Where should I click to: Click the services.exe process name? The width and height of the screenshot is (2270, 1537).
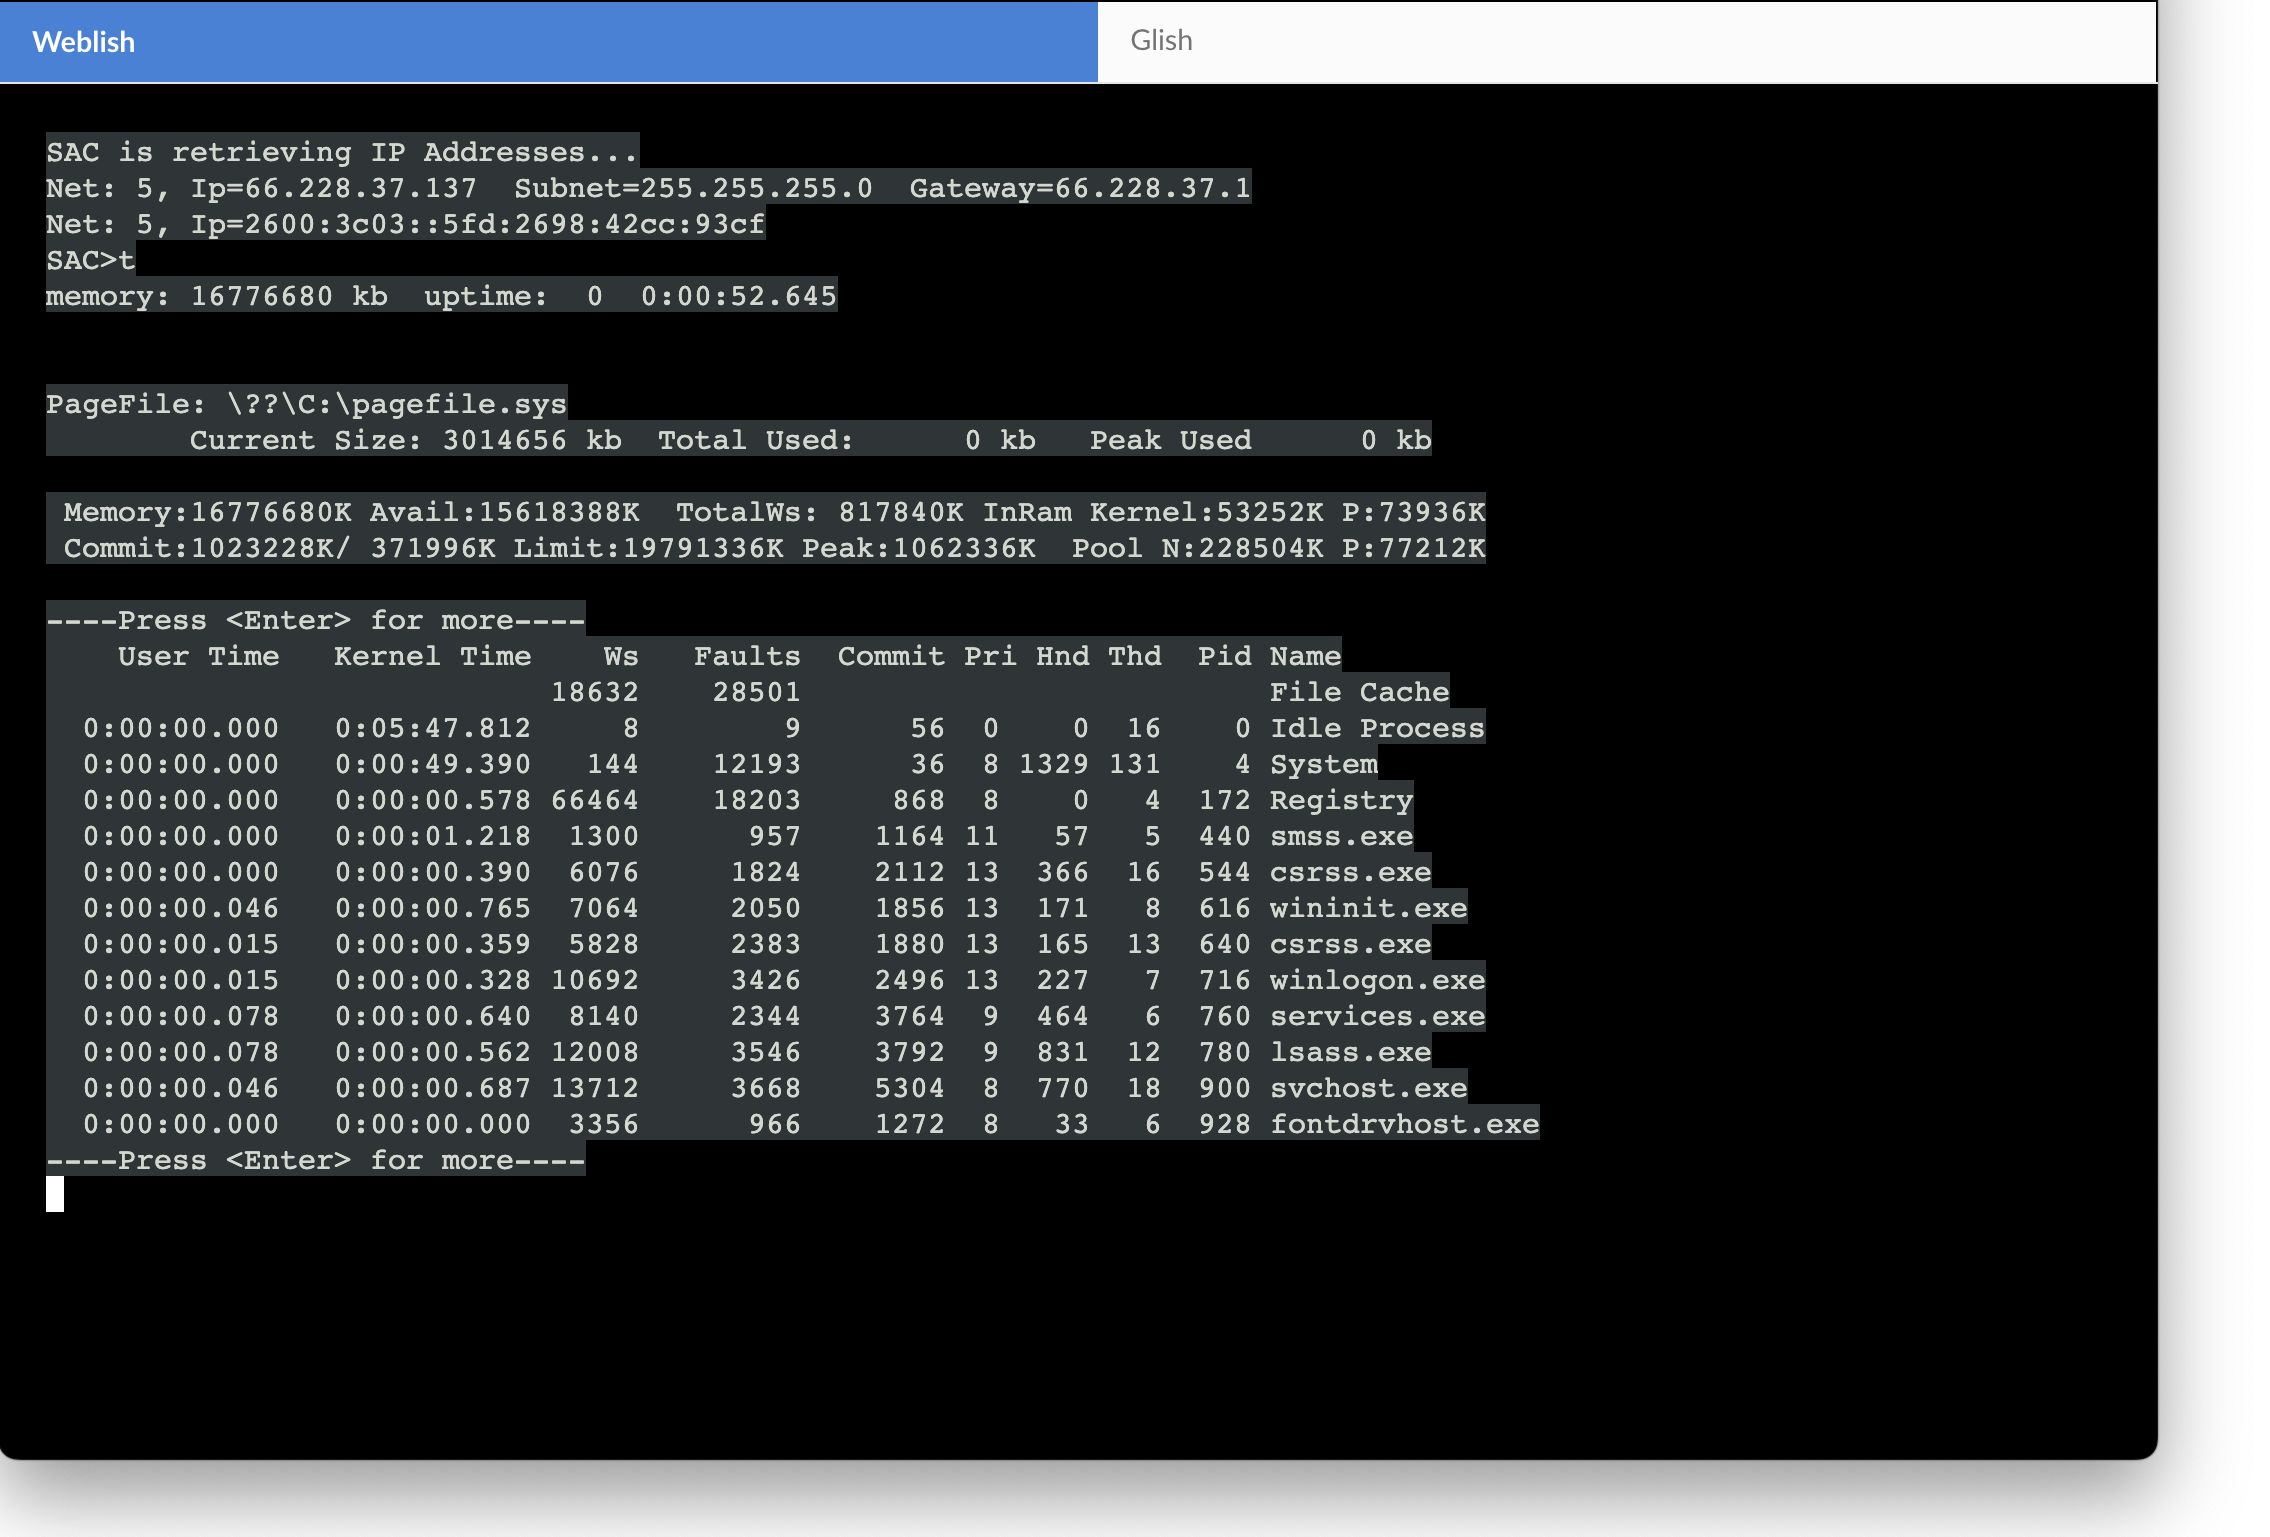coord(1376,1017)
